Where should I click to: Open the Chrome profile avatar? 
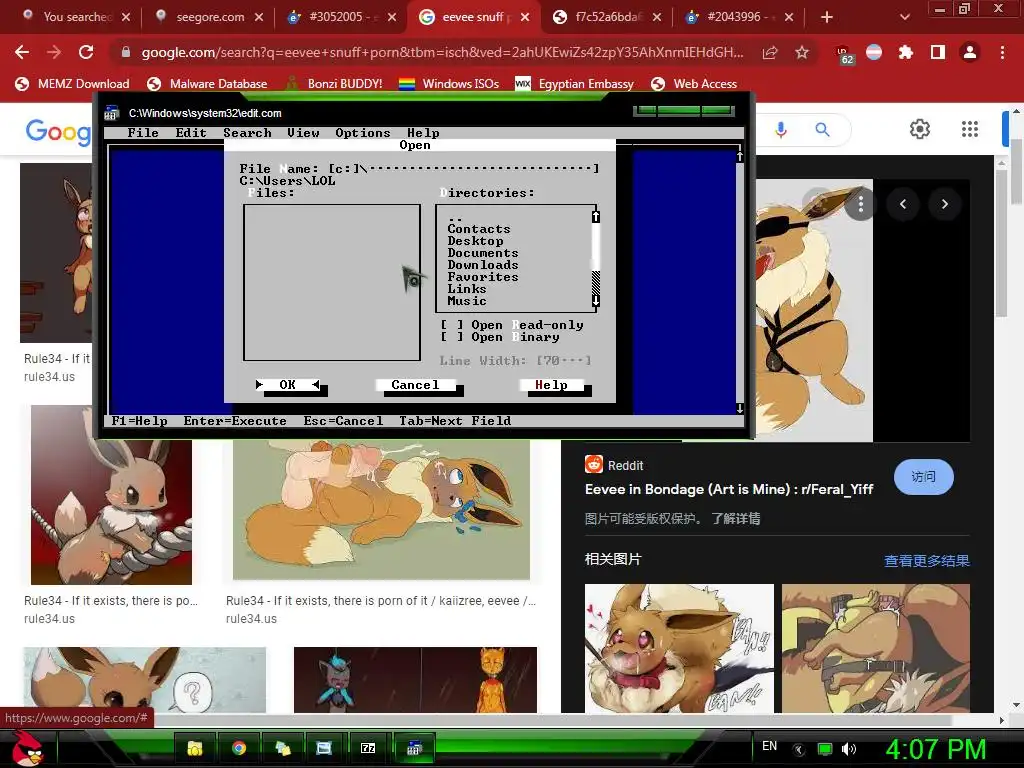970,52
